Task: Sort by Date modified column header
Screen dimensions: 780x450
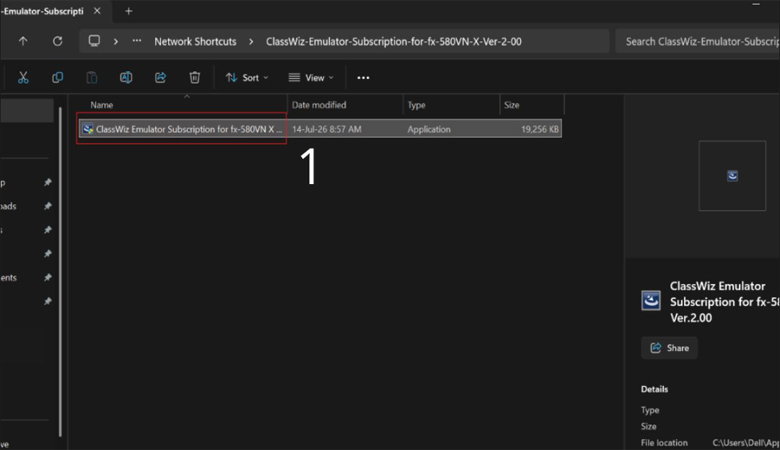Action: click(x=319, y=105)
